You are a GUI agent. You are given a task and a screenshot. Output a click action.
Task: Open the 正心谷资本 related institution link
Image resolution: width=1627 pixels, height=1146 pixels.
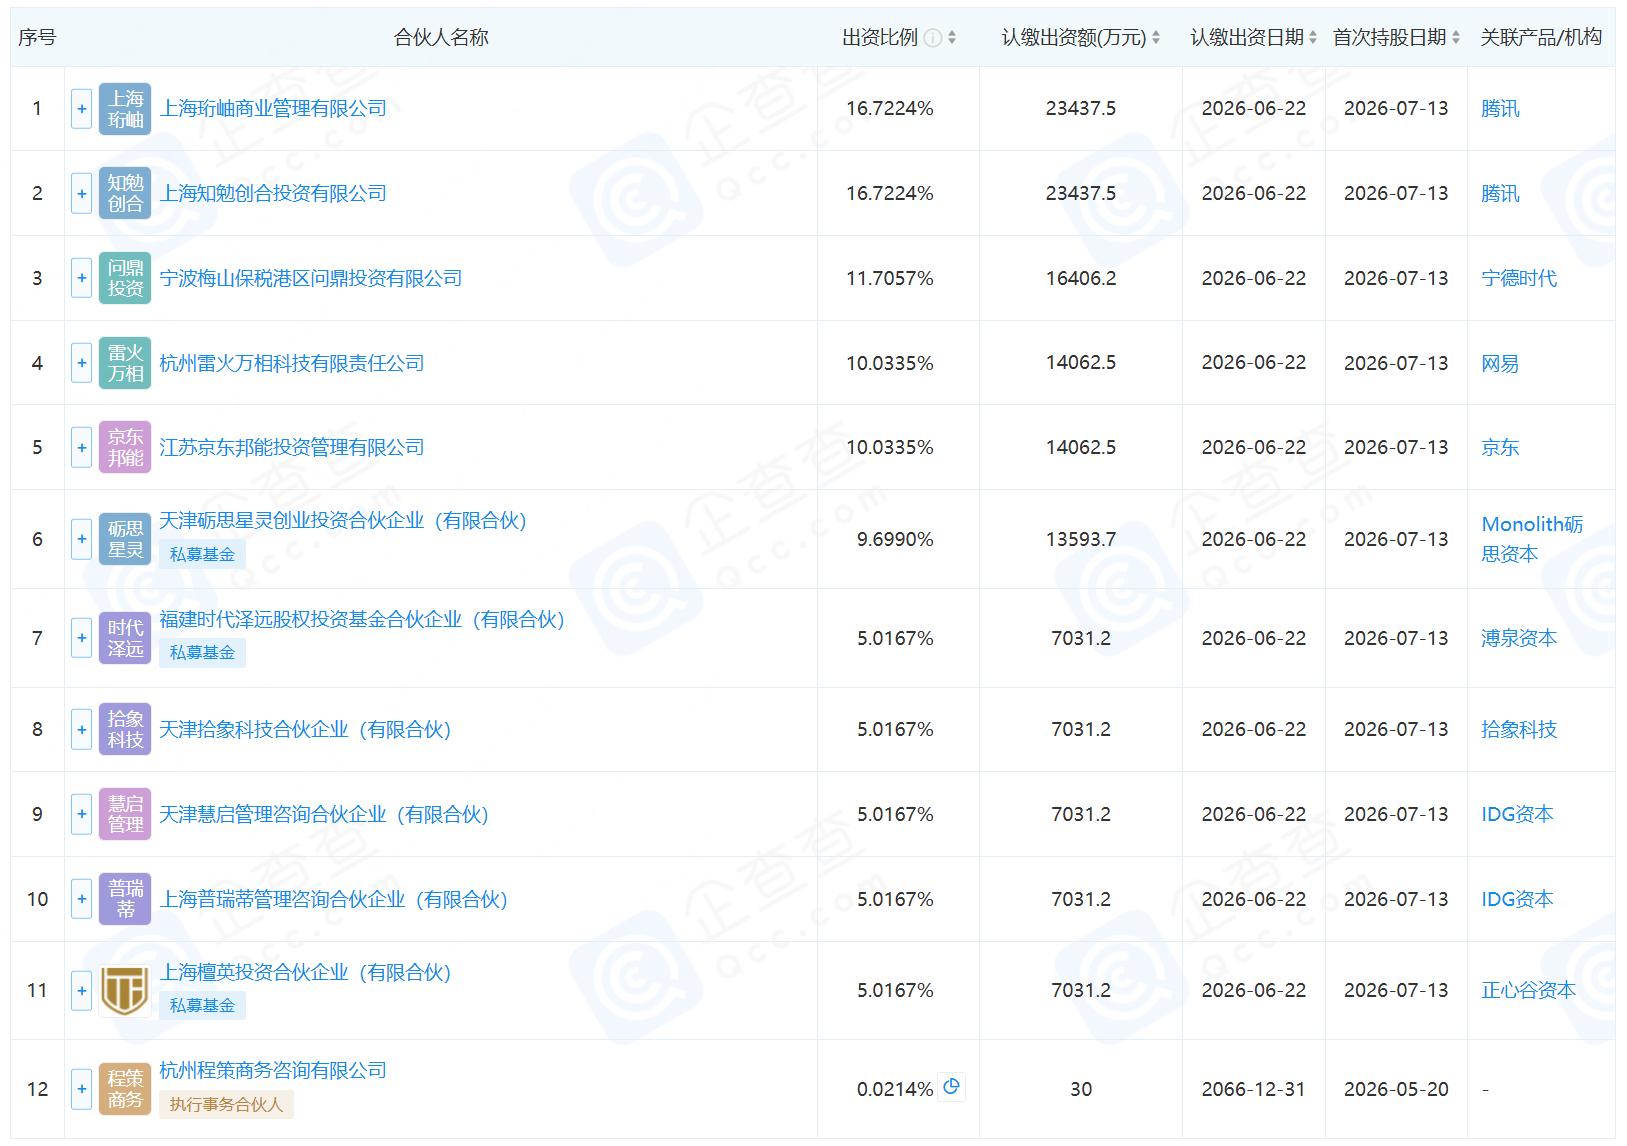pyautogui.click(x=1528, y=990)
